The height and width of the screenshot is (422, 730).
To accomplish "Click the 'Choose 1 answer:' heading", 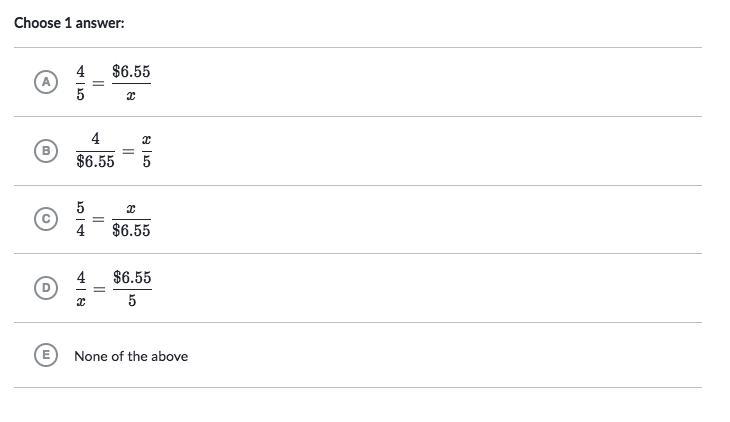I will (x=69, y=23).
